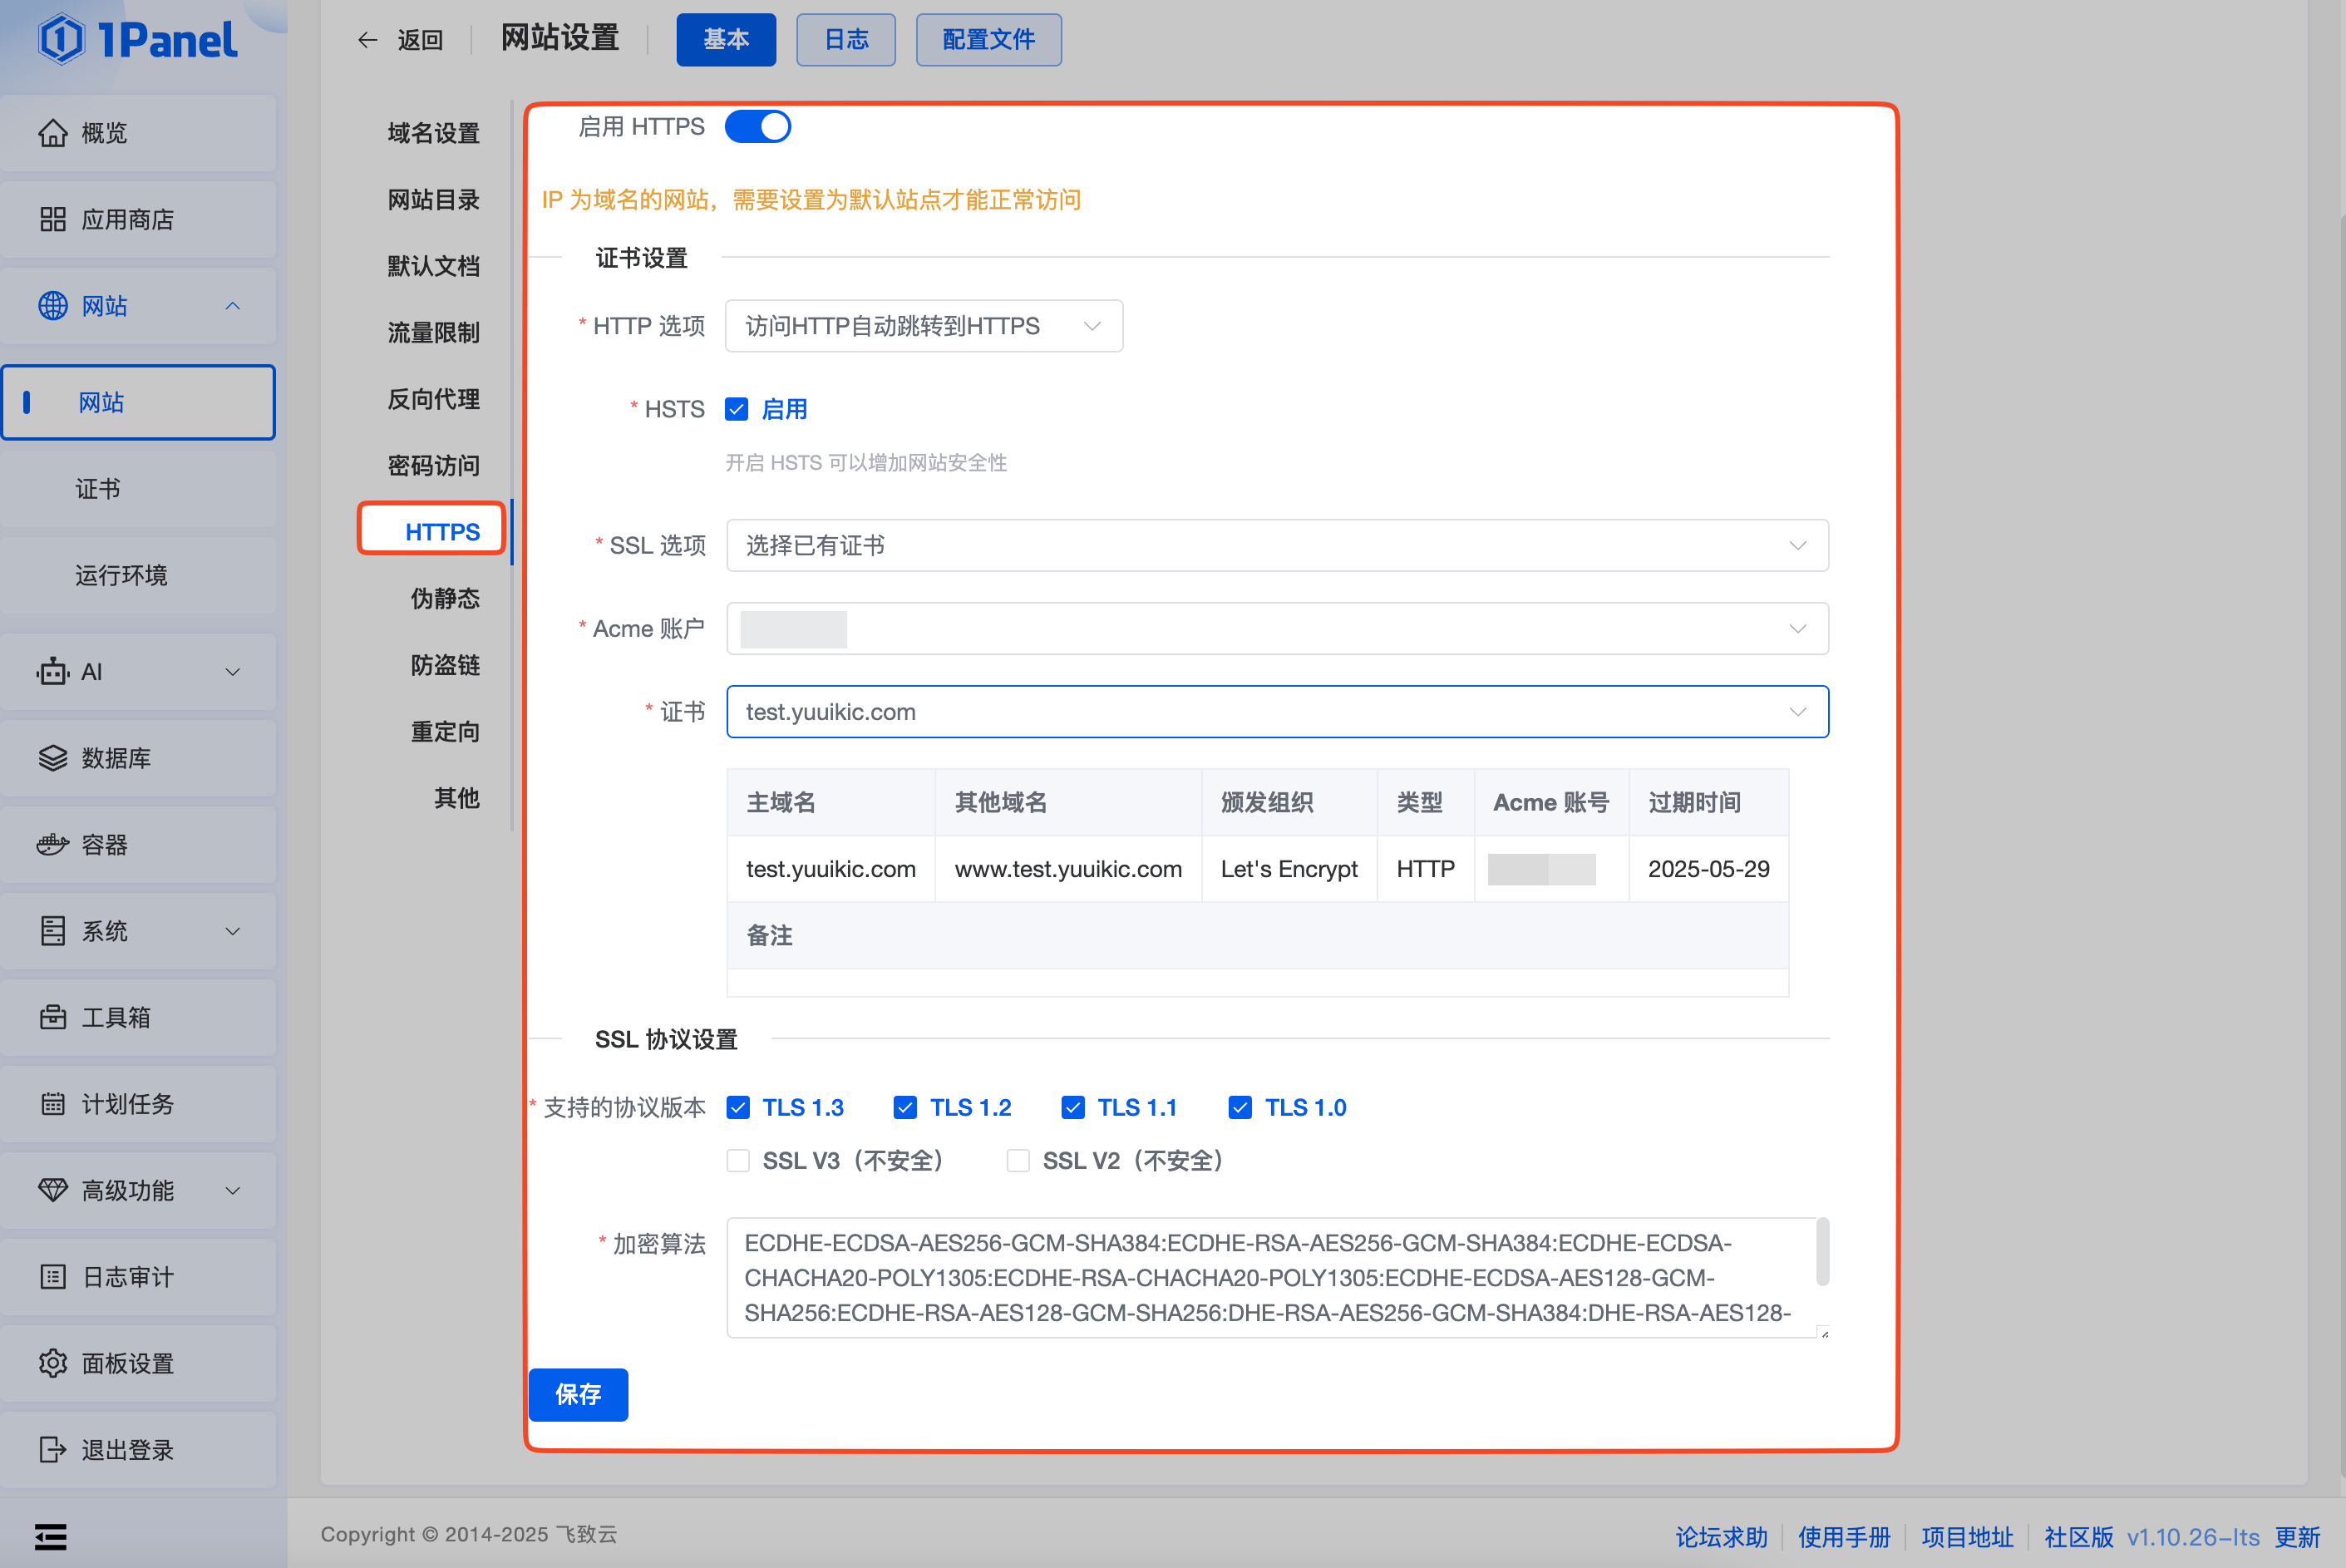The height and width of the screenshot is (1568, 2346).
Task: Open the App Store grid icon
Action: pos(53,219)
